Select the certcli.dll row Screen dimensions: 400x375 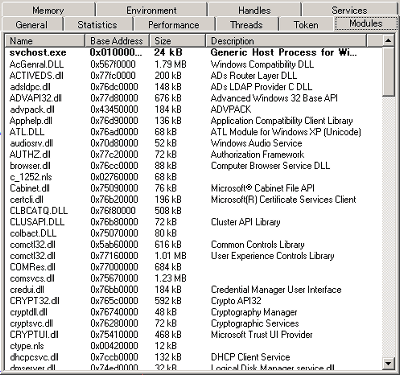tap(193, 199)
